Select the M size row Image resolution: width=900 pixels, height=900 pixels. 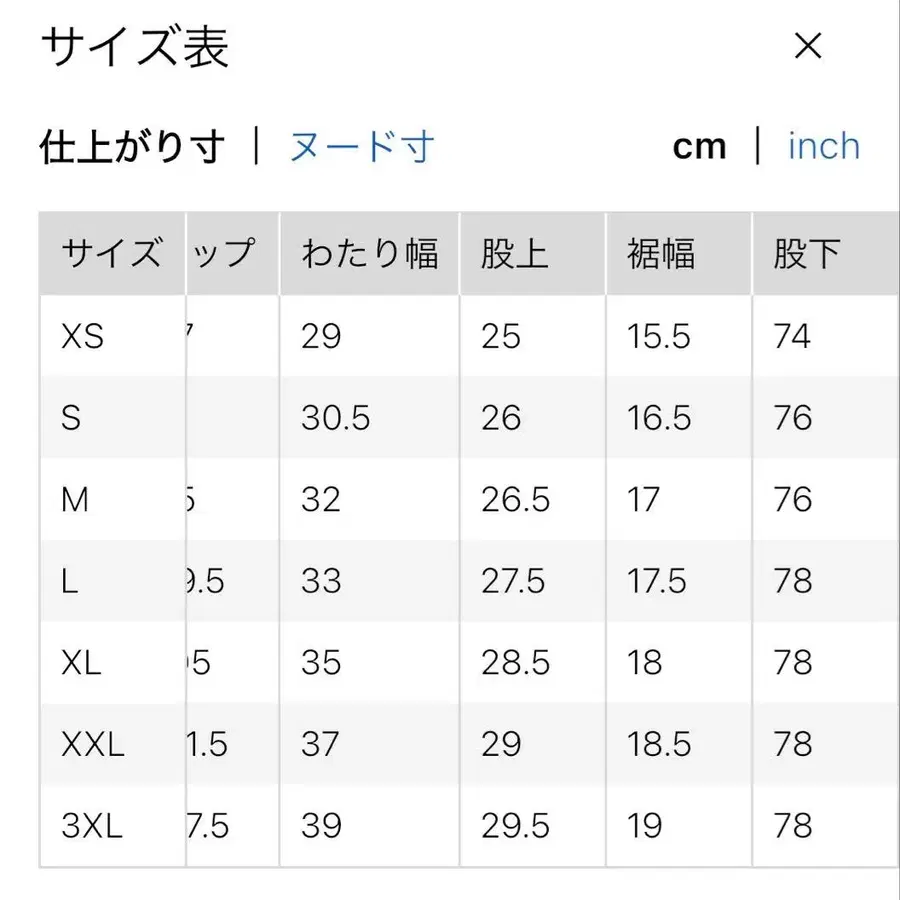point(74,499)
